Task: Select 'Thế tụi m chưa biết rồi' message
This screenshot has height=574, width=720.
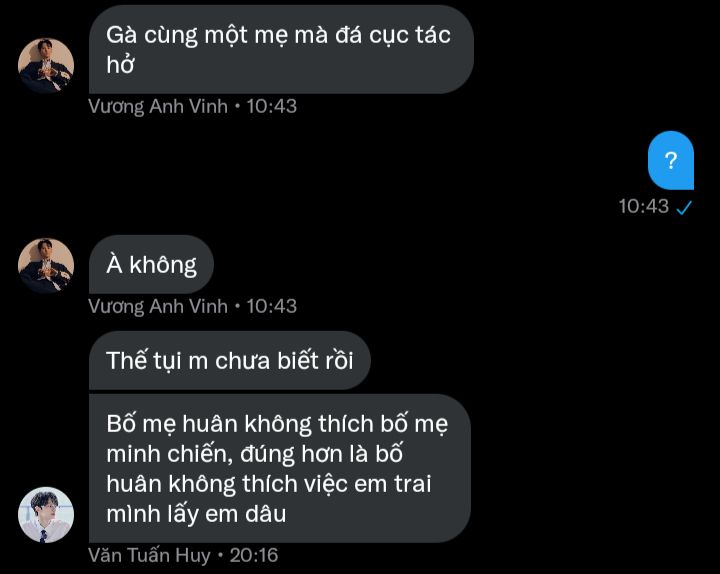Action: point(230,360)
